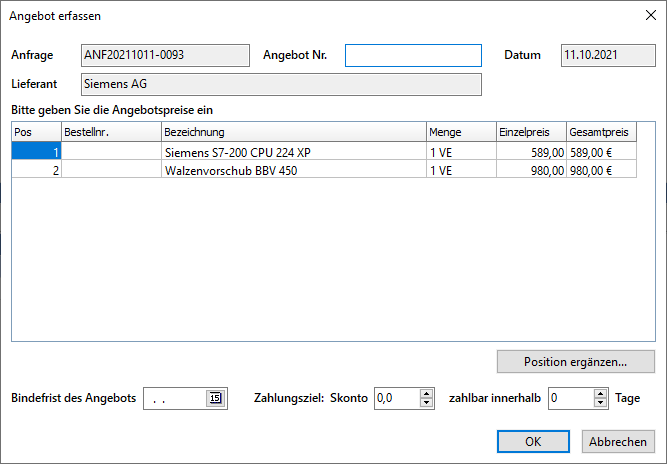Click the Angebot Nr. input field
Image resolution: width=667 pixels, height=464 pixels.
click(413, 55)
